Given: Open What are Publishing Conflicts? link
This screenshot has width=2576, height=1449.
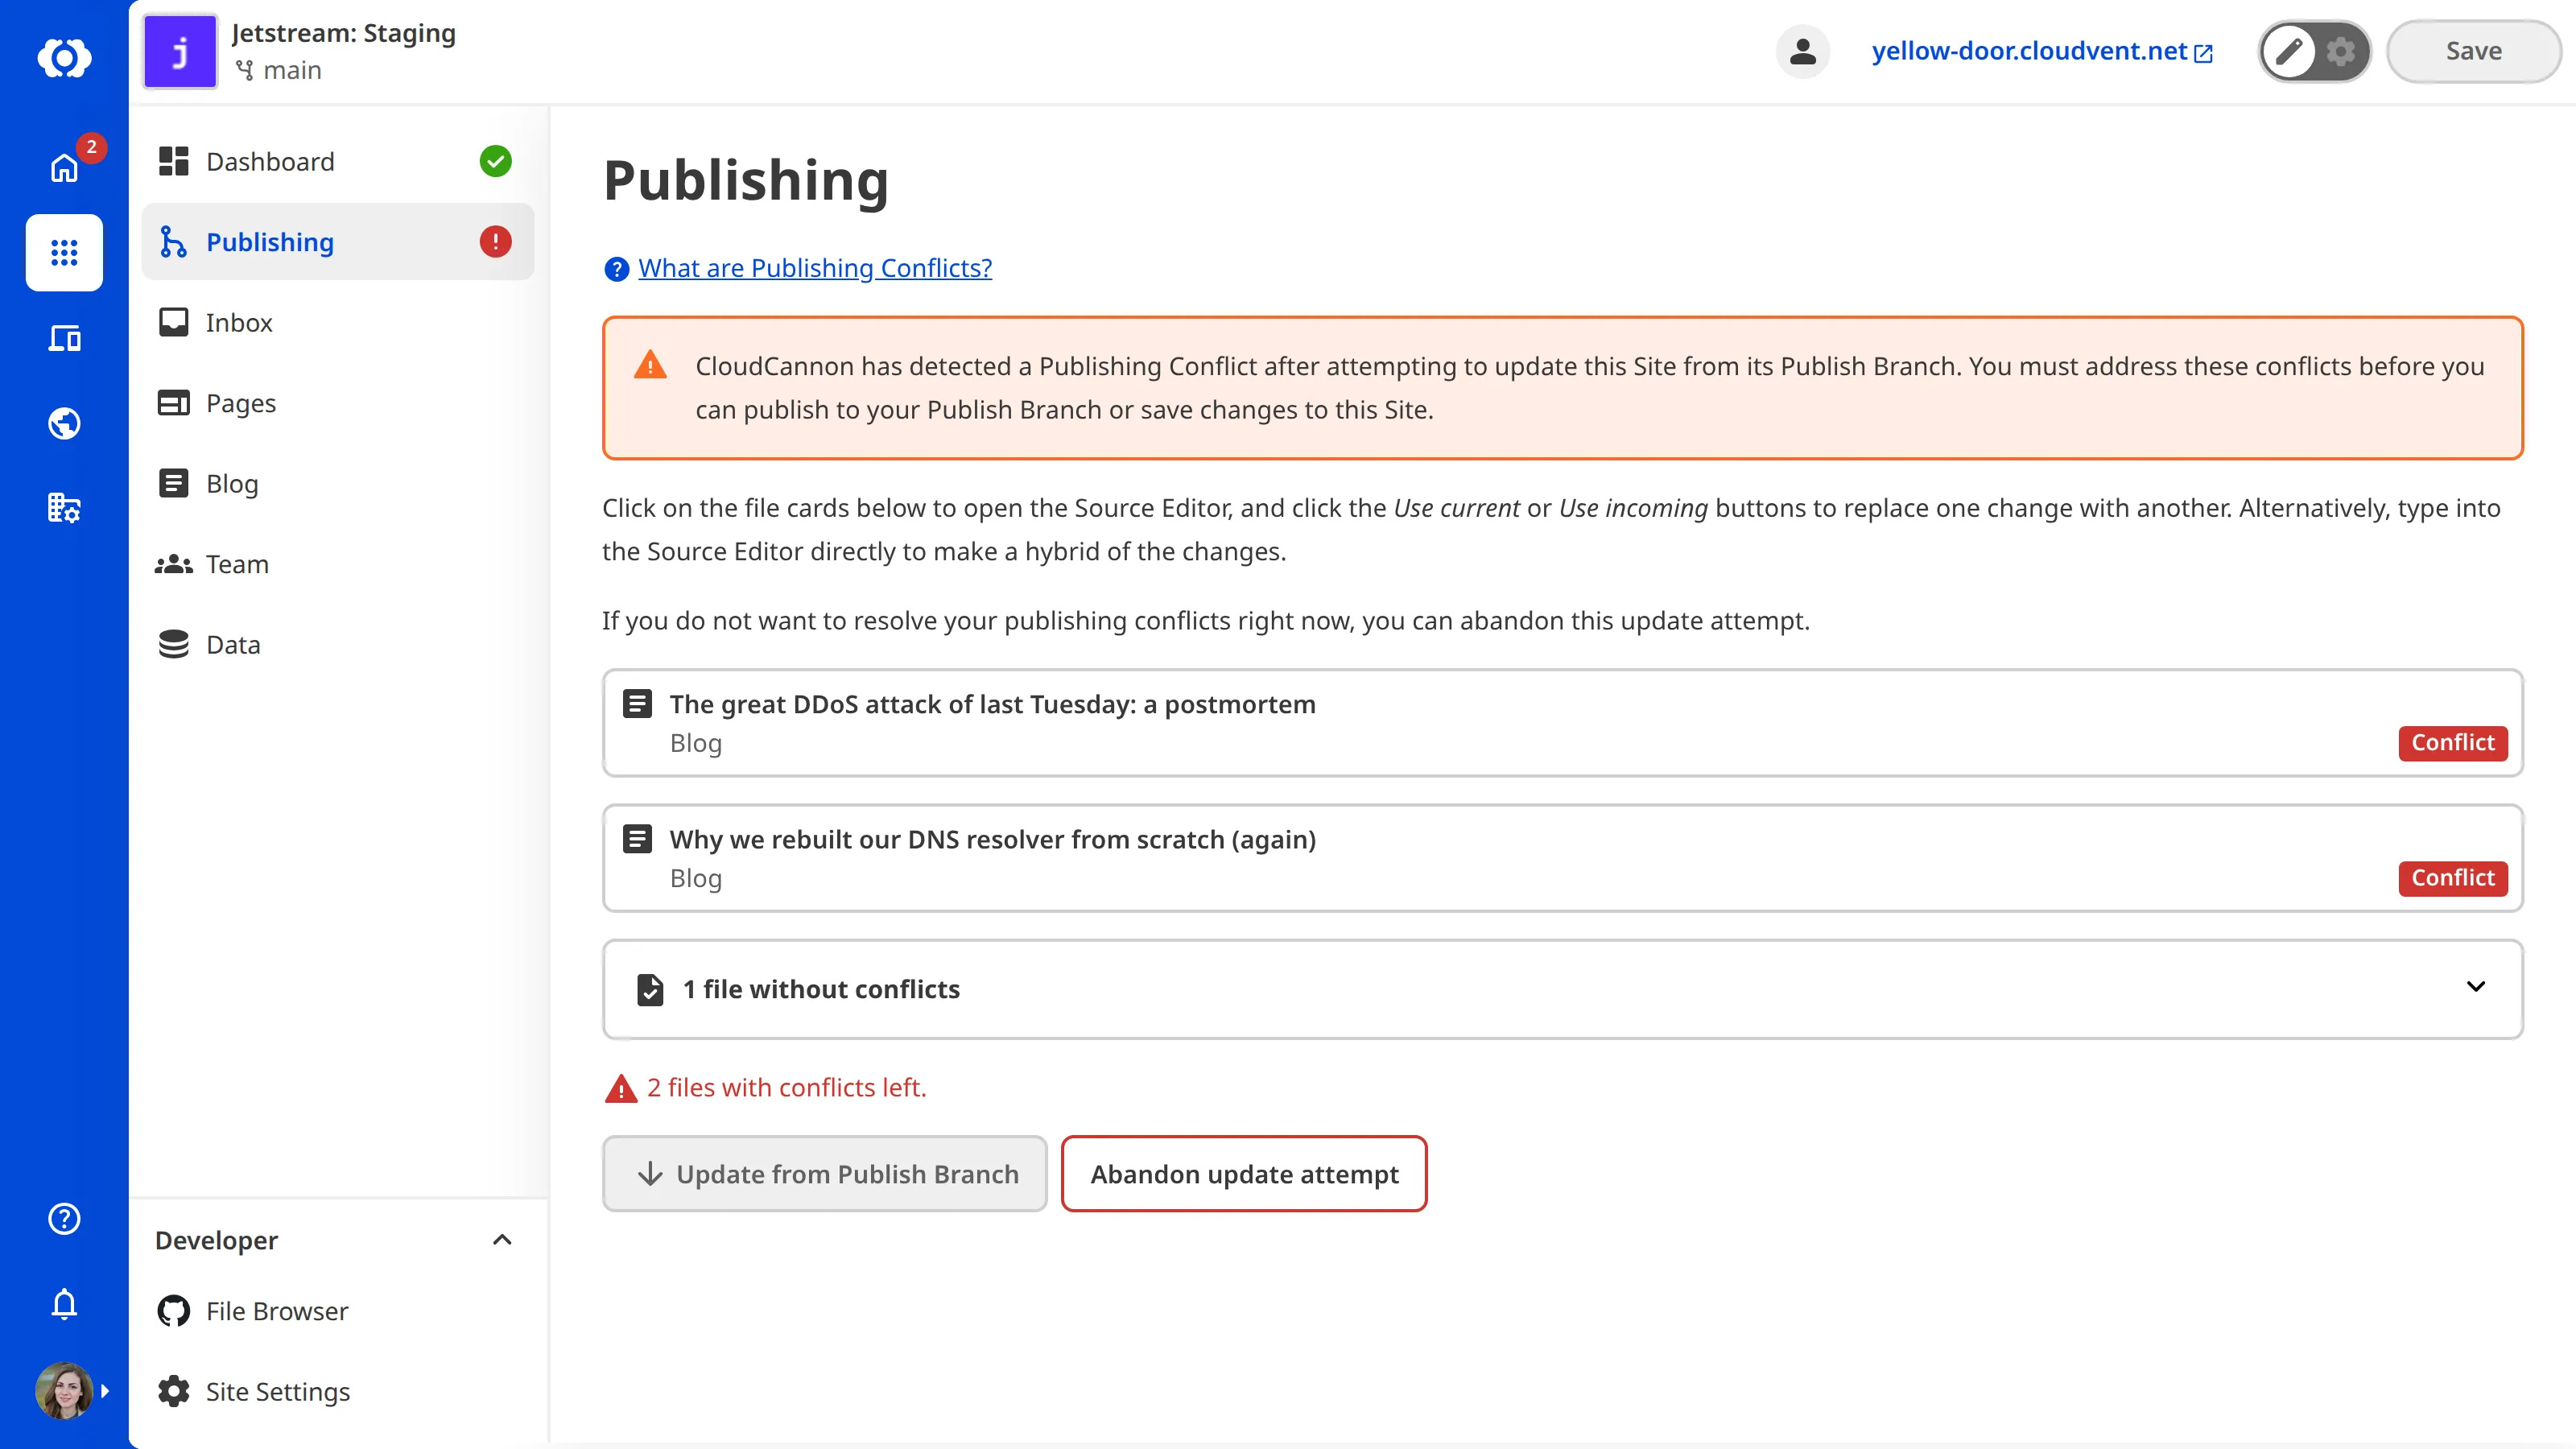Looking at the screenshot, I should [x=815, y=268].
